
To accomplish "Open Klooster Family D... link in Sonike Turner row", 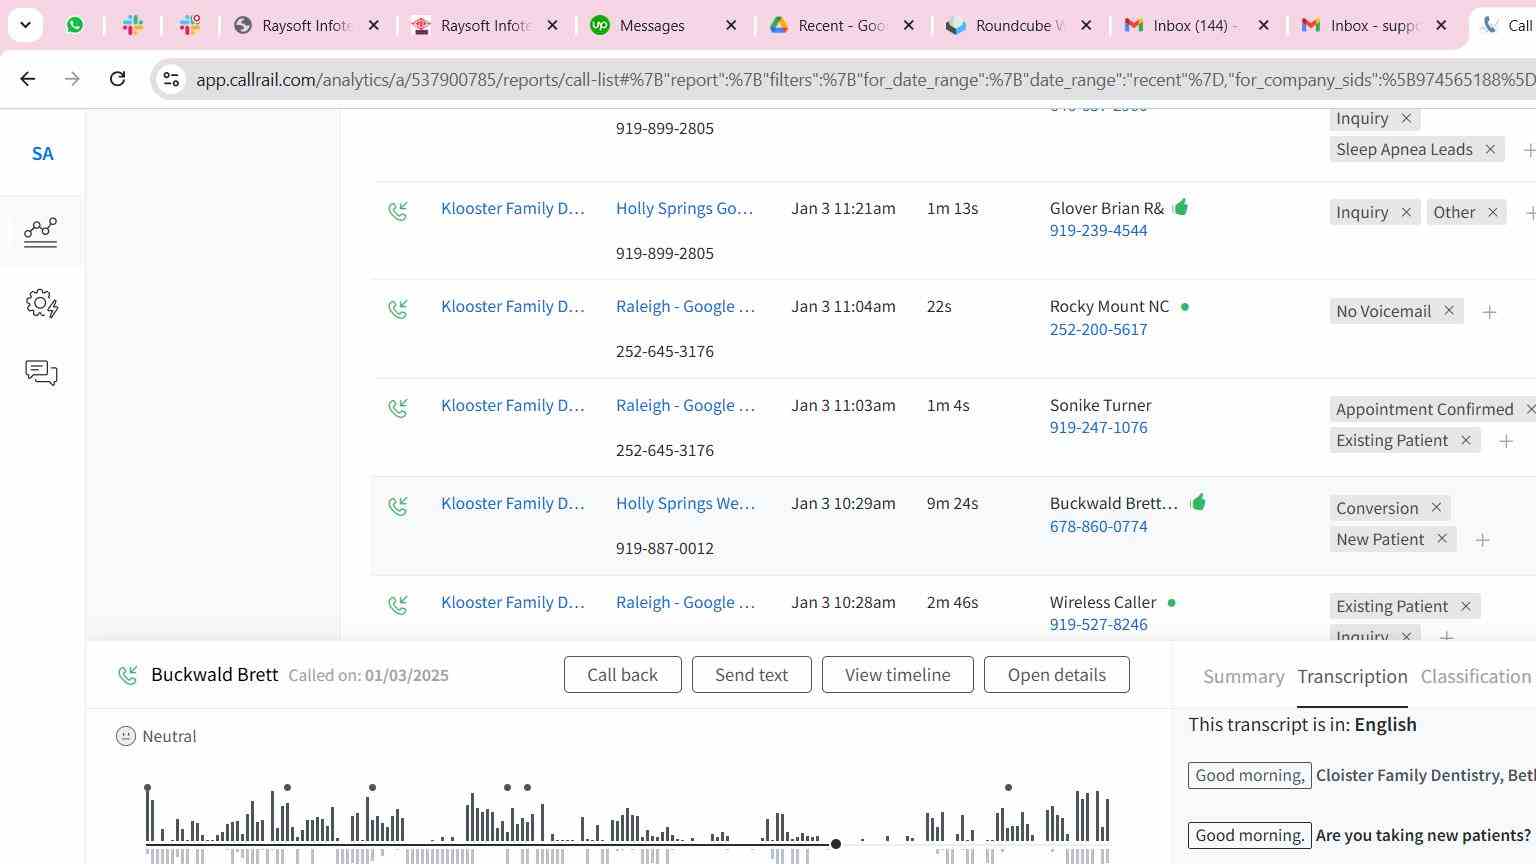I will (x=512, y=405).
